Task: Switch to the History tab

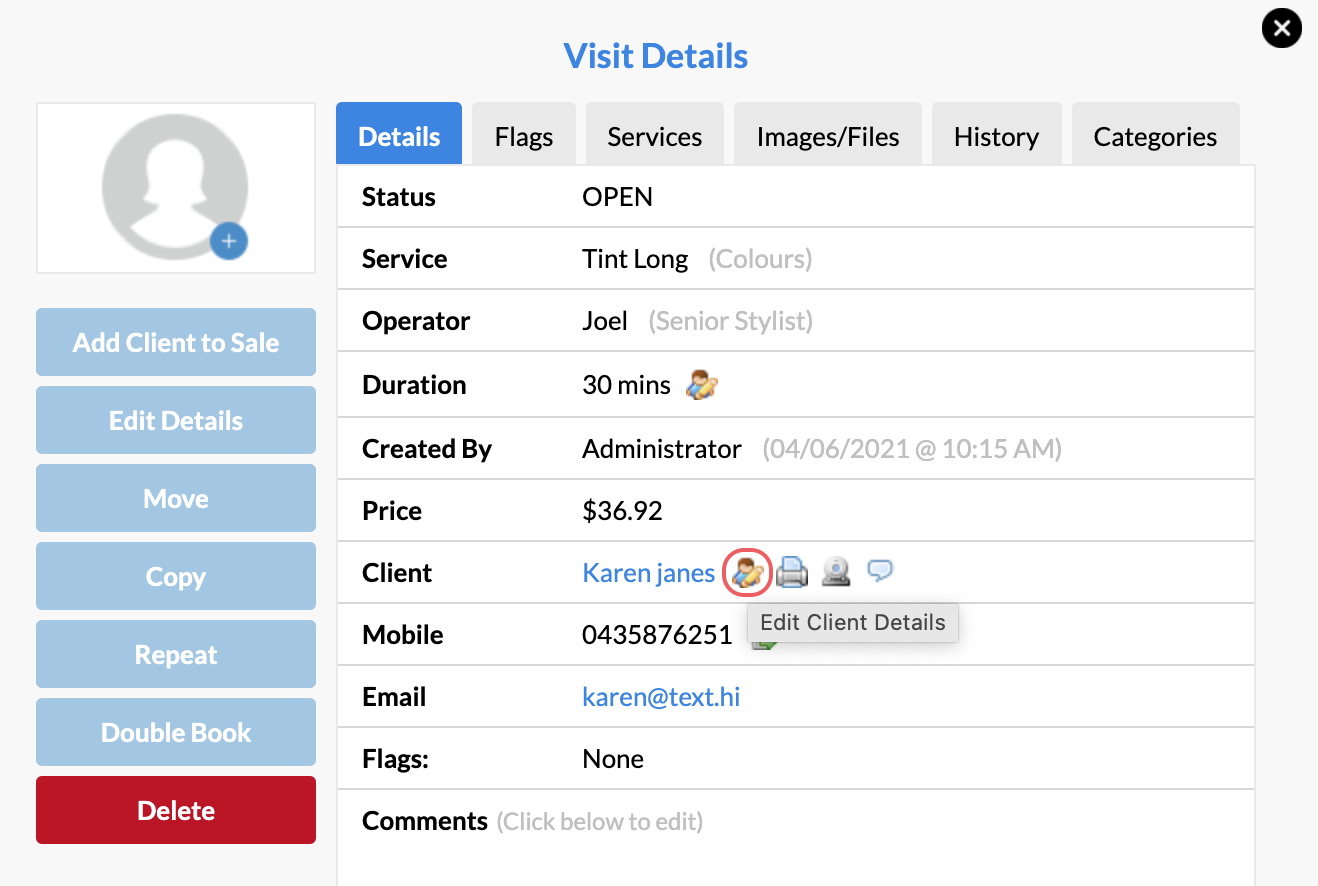Action: pos(996,133)
